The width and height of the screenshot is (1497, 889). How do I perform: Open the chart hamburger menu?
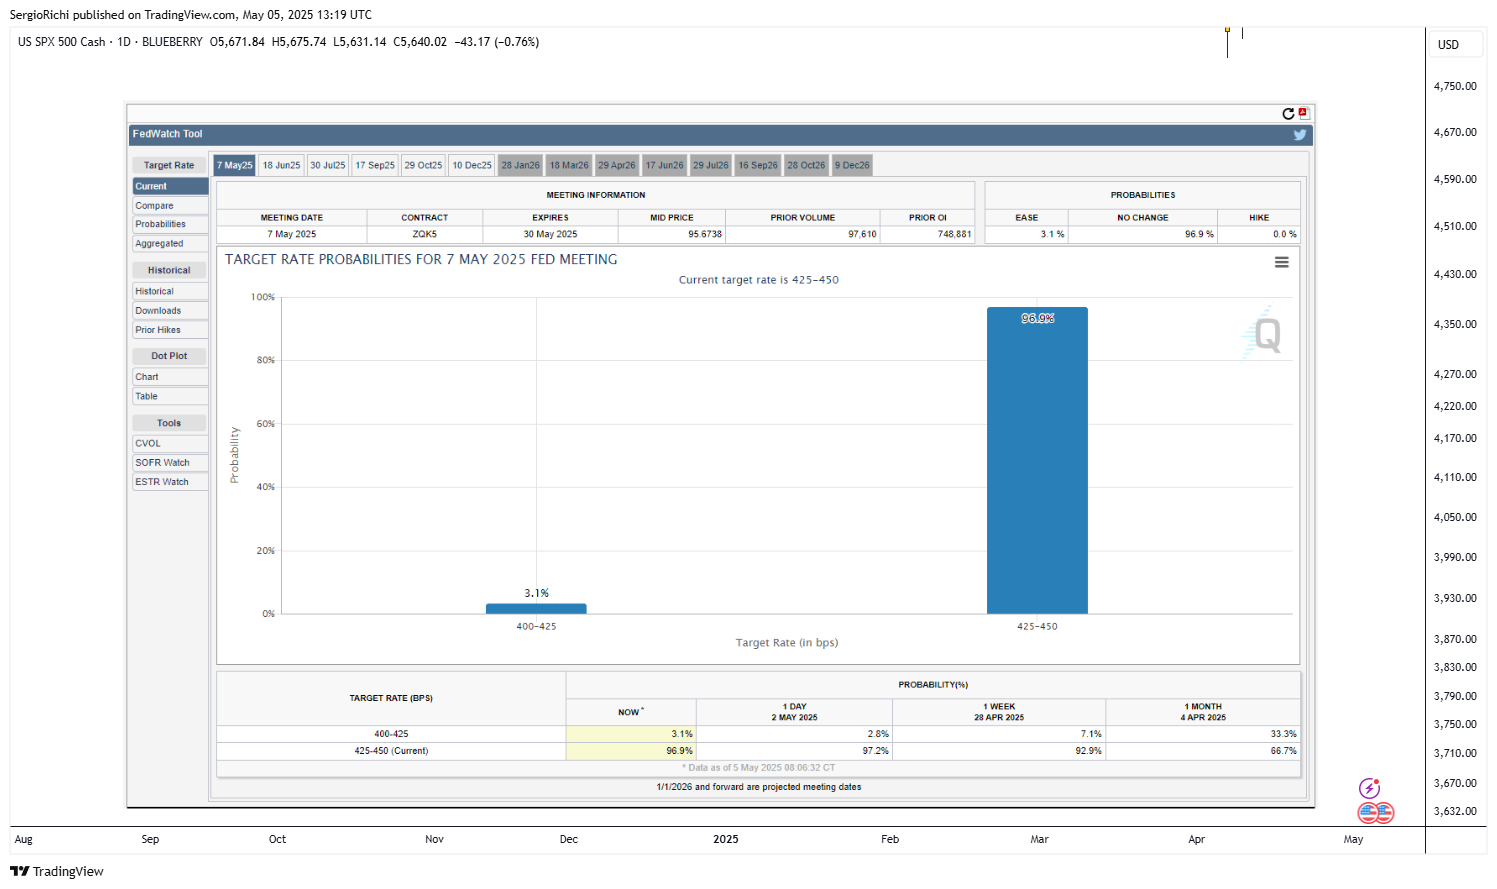click(x=1281, y=262)
